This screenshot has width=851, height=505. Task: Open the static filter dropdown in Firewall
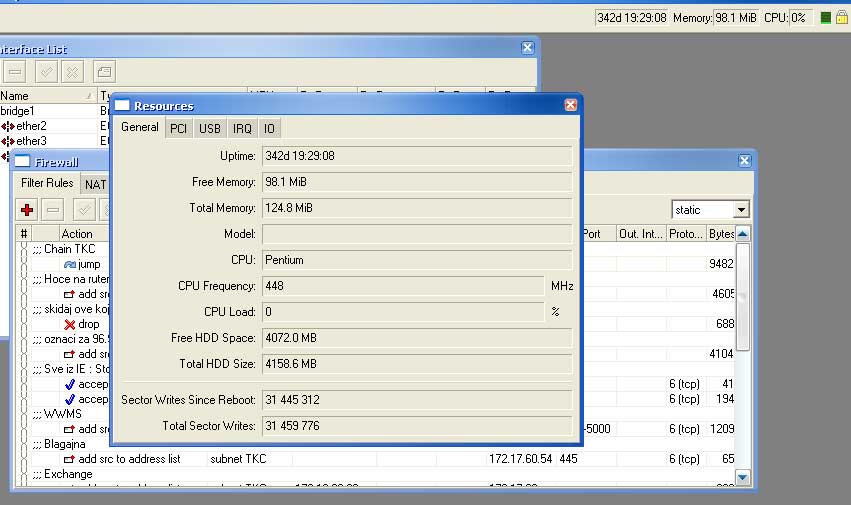click(x=741, y=210)
